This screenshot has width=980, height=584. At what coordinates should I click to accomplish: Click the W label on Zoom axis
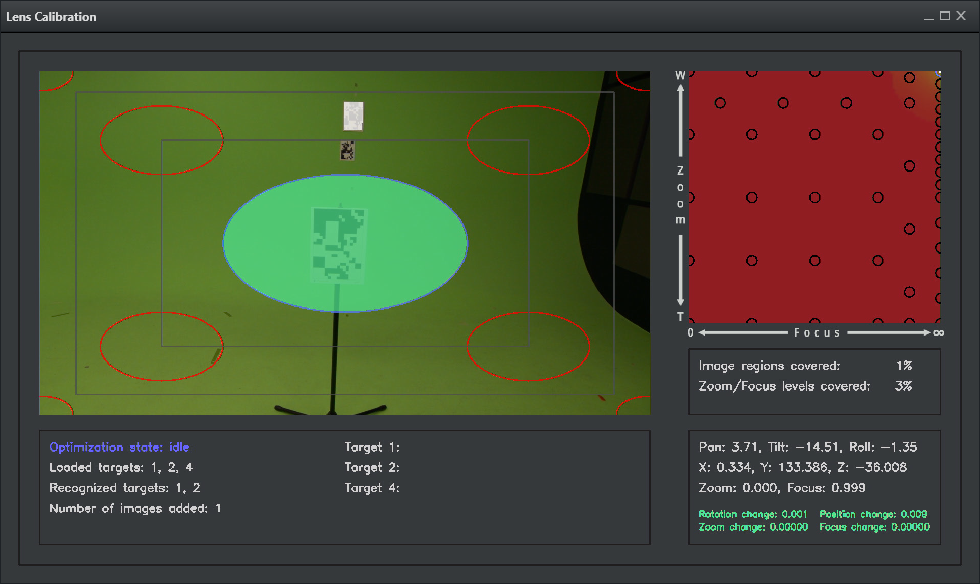pyautogui.click(x=680, y=76)
